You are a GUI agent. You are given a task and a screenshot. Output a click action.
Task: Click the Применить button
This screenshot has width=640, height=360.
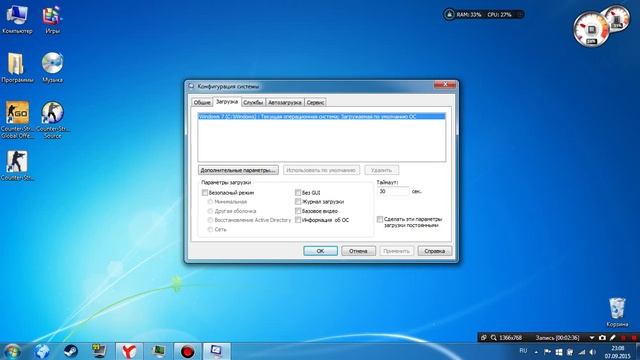click(x=397, y=251)
